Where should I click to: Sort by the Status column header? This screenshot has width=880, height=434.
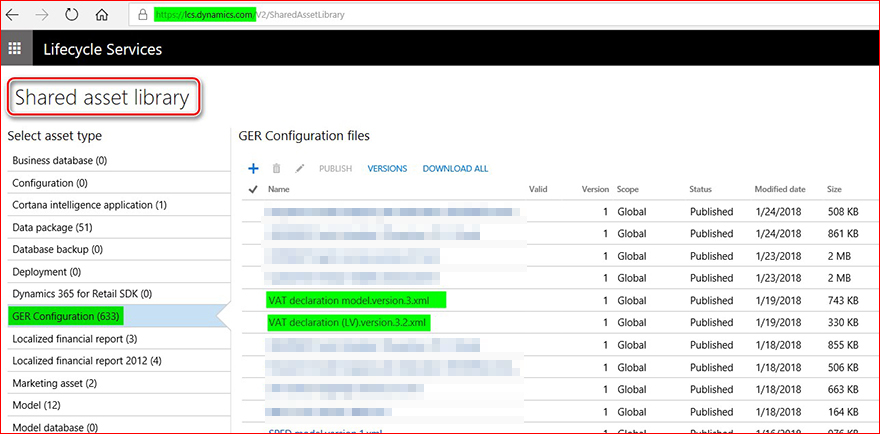tap(700, 190)
